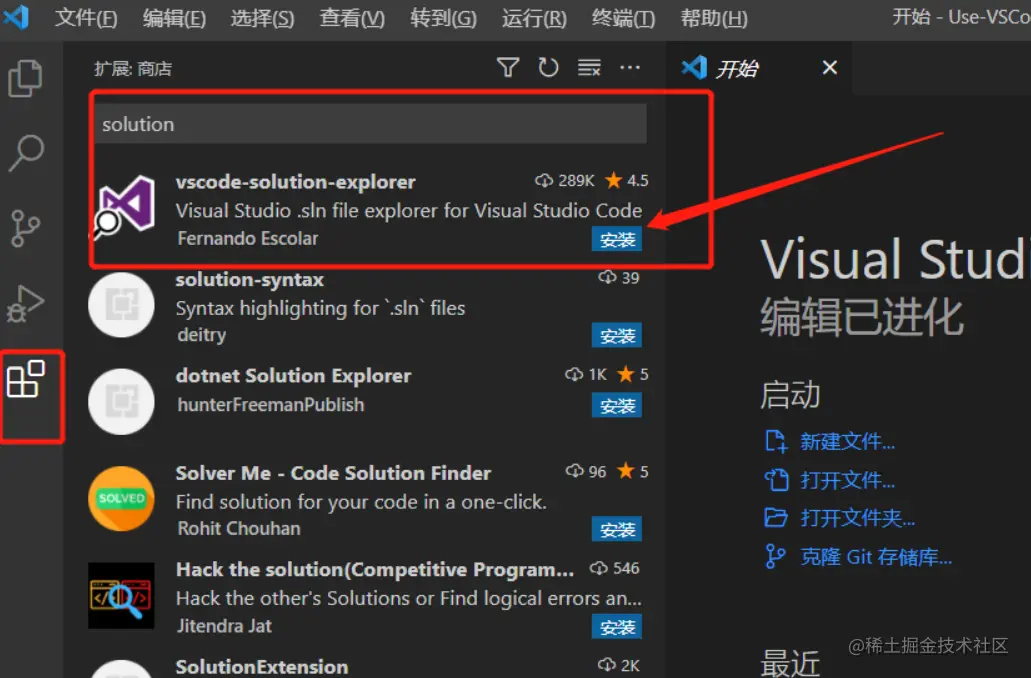Refresh the extensions list
Image resolution: width=1031 pixels, height=678 pixels.
point(548,67)
